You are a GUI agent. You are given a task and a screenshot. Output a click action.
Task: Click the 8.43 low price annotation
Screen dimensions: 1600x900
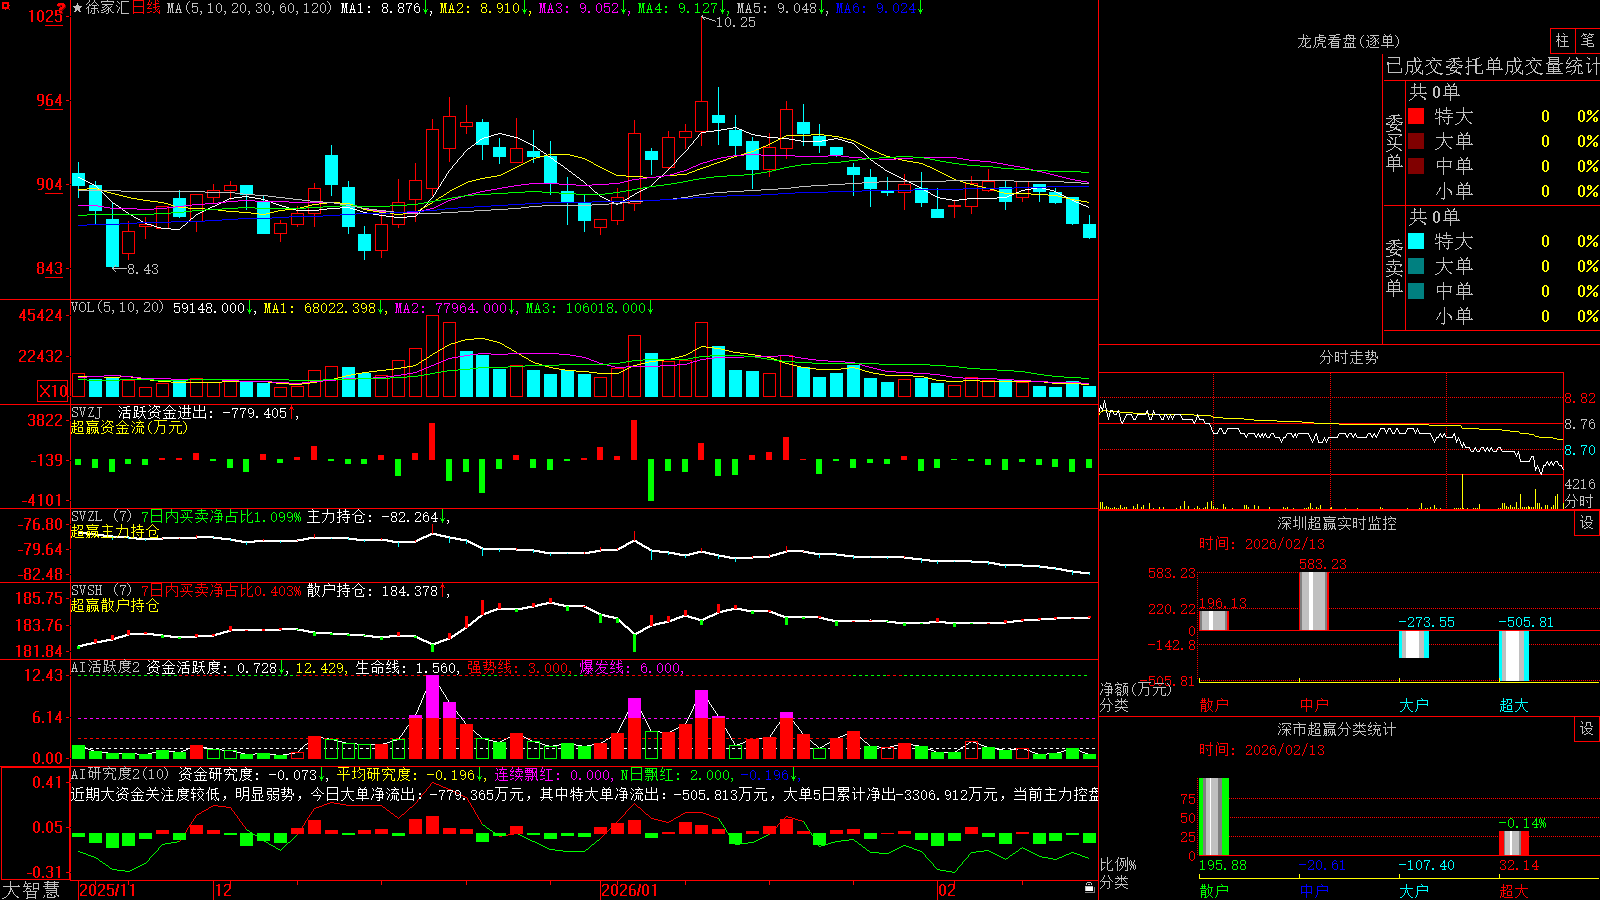coord(142,269)
